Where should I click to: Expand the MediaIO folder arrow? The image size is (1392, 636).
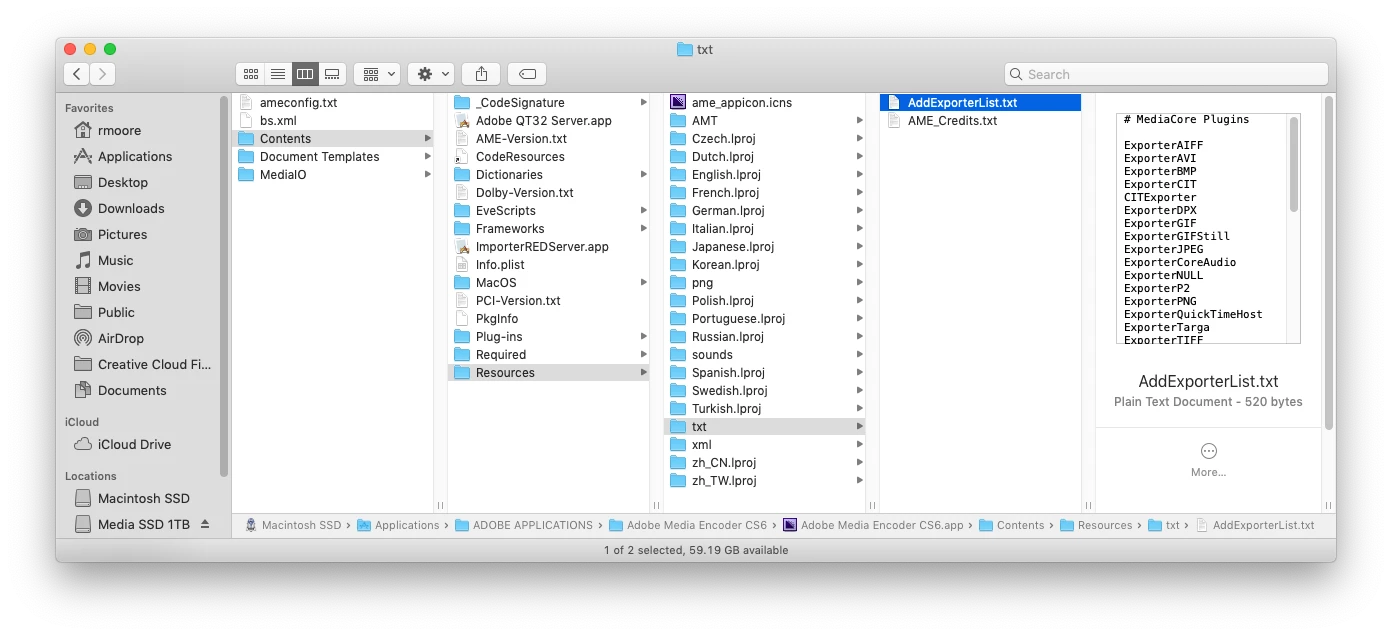(x=427, y=174)
